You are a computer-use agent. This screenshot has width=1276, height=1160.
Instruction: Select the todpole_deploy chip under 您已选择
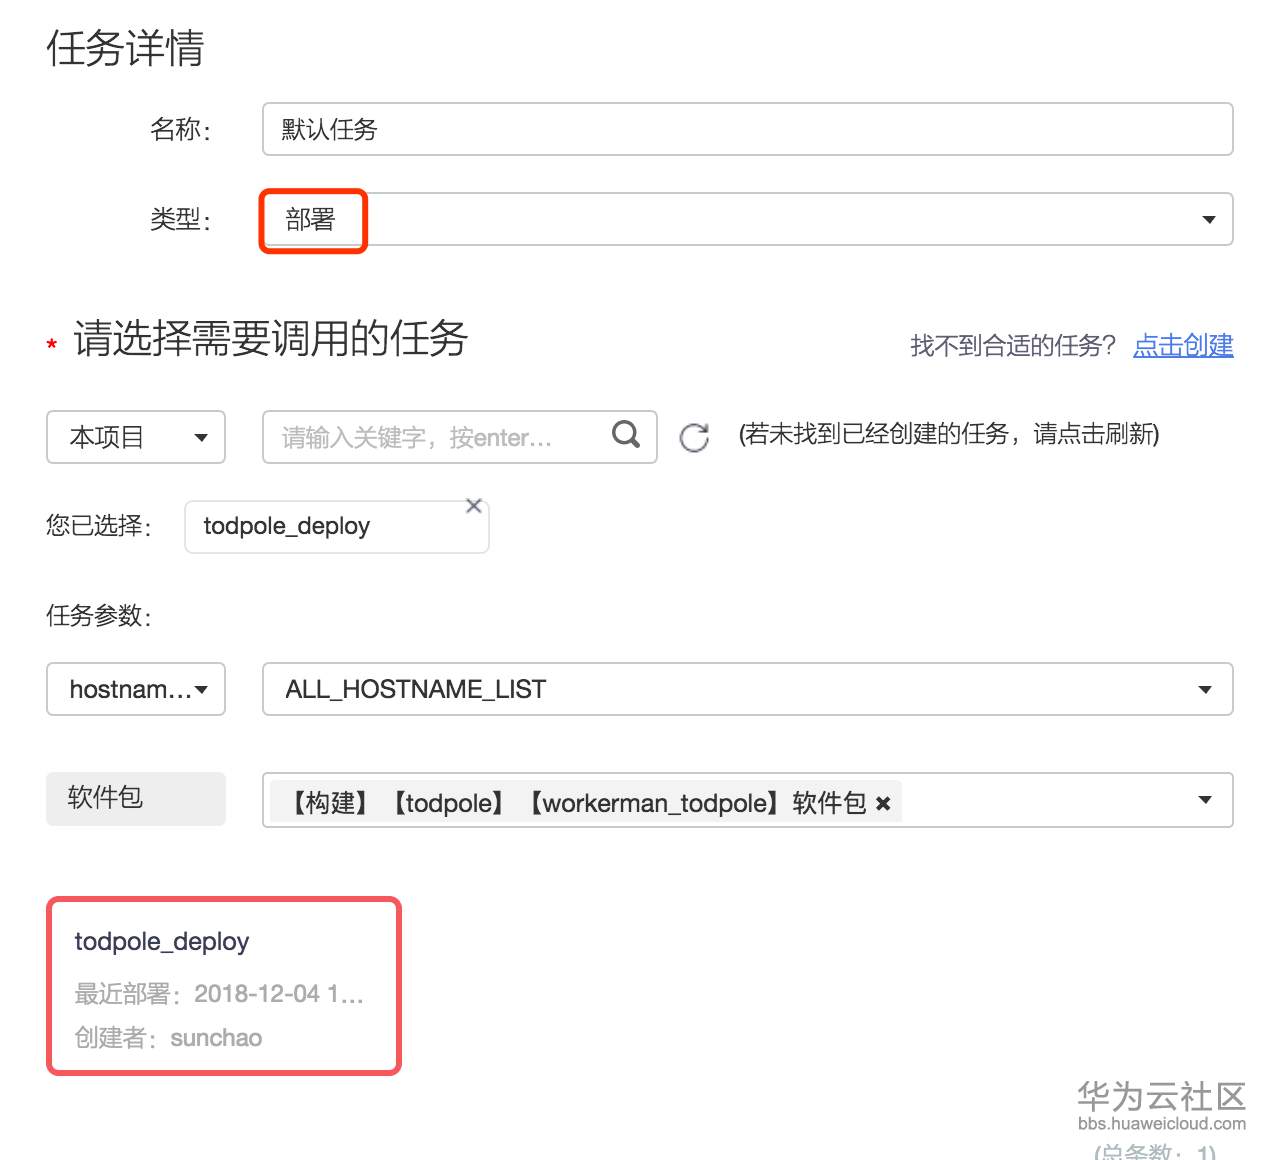[336, 526]
